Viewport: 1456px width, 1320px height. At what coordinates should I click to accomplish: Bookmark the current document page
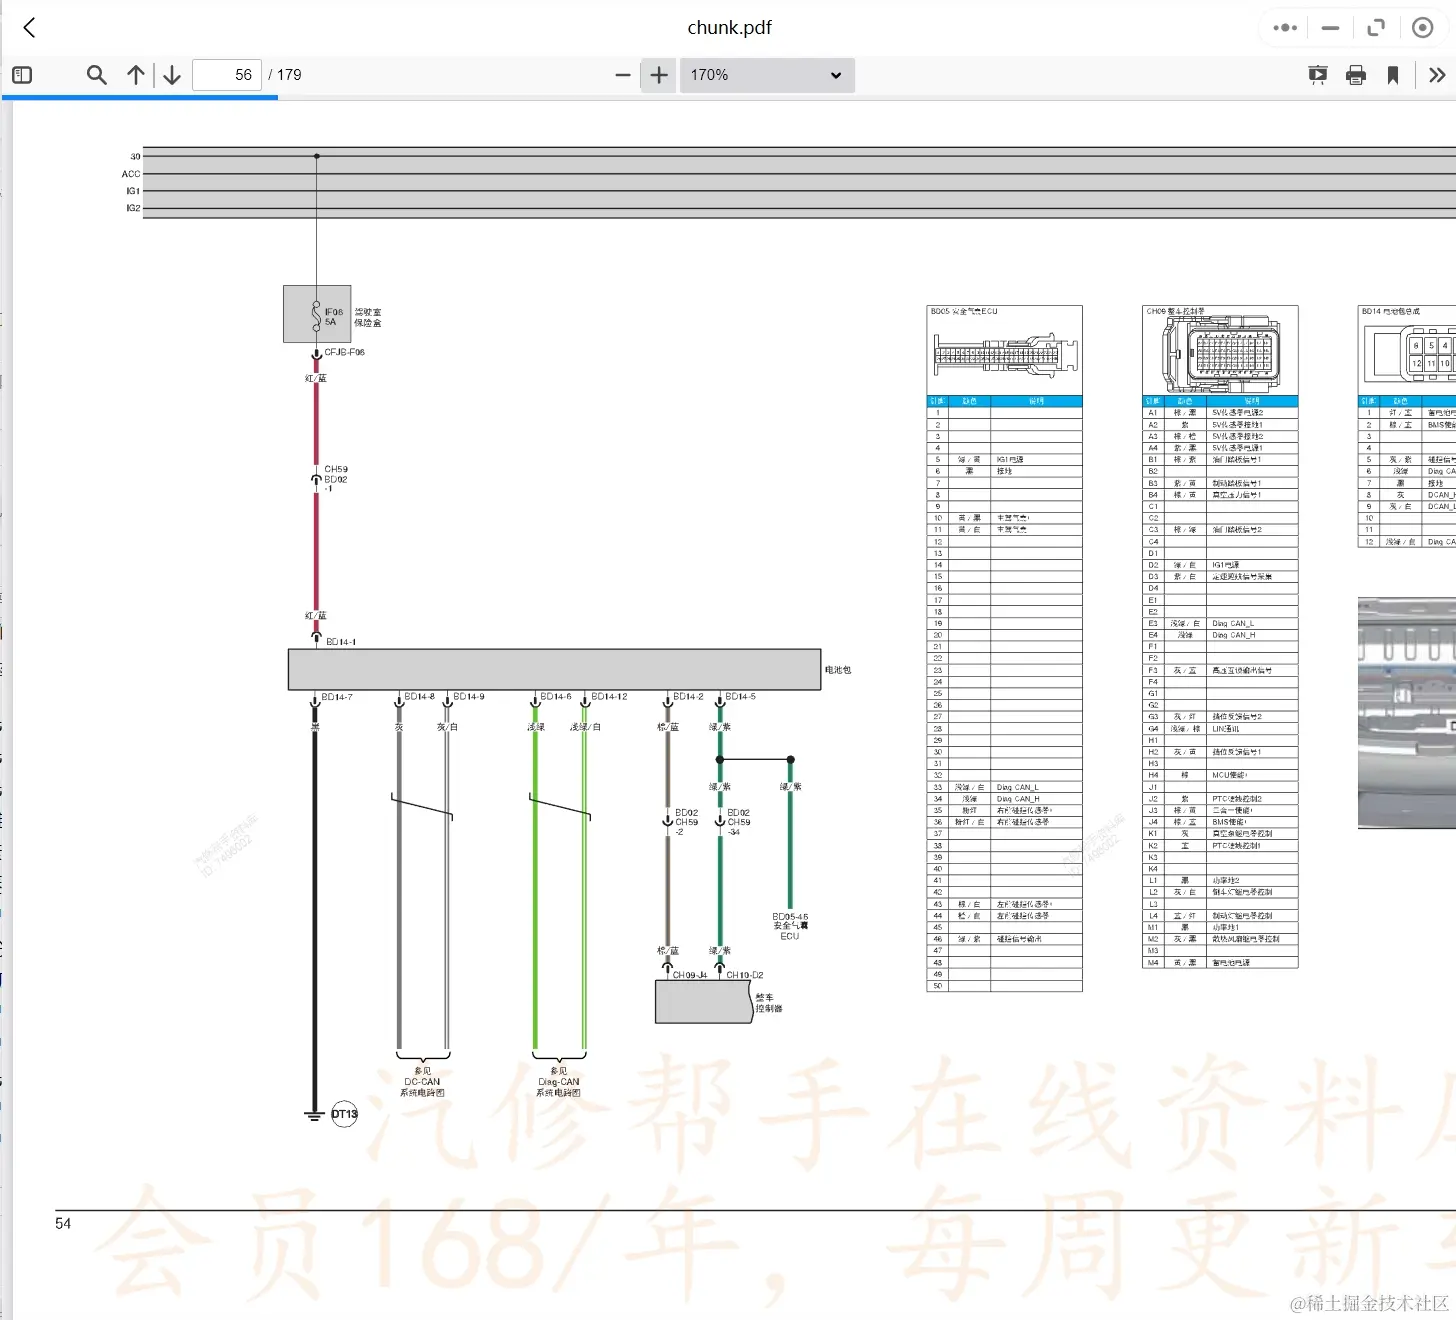1392,75
